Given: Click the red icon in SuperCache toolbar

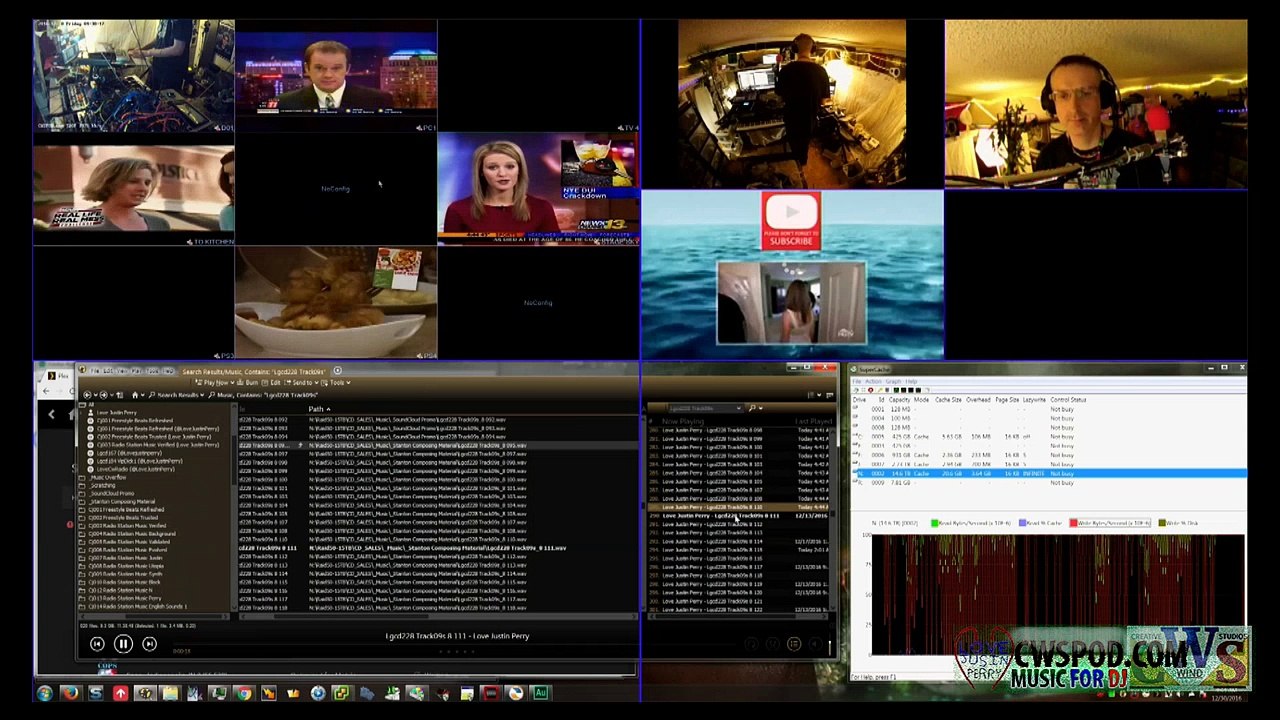Looking at the screenshot, I should click(x=870, y=390).
